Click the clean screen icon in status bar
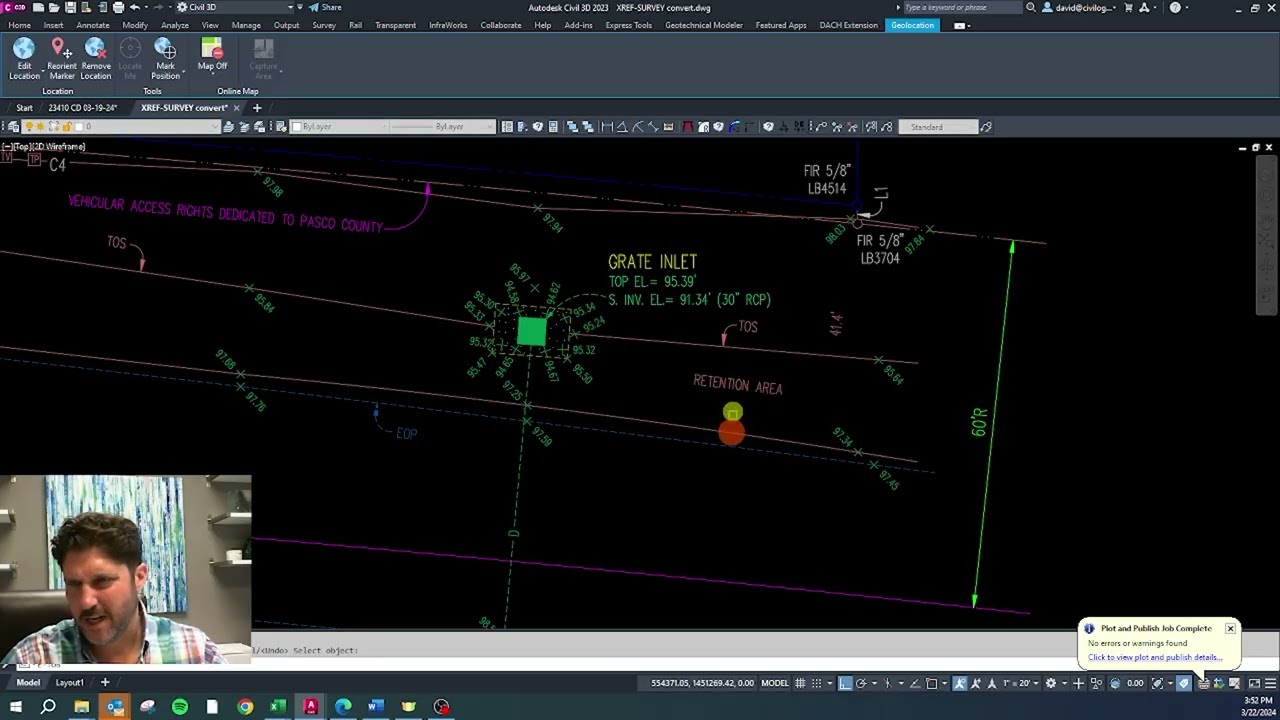Image resolution: width=1280 pixels, height=720 pixels. point(1254,683)
